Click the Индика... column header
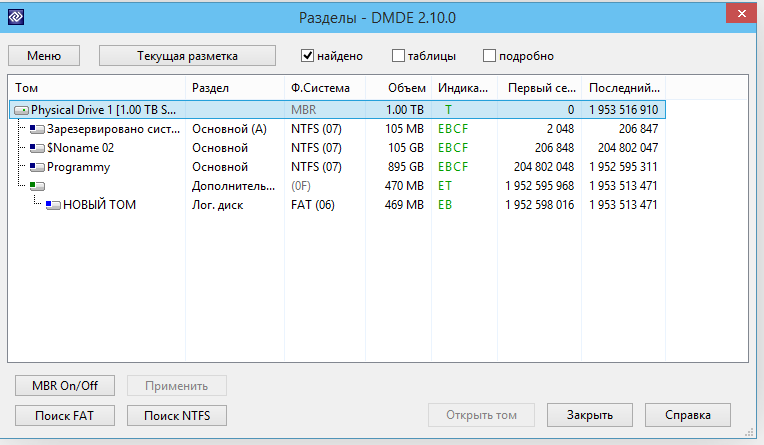764x445 pixels. coord(464,88)
